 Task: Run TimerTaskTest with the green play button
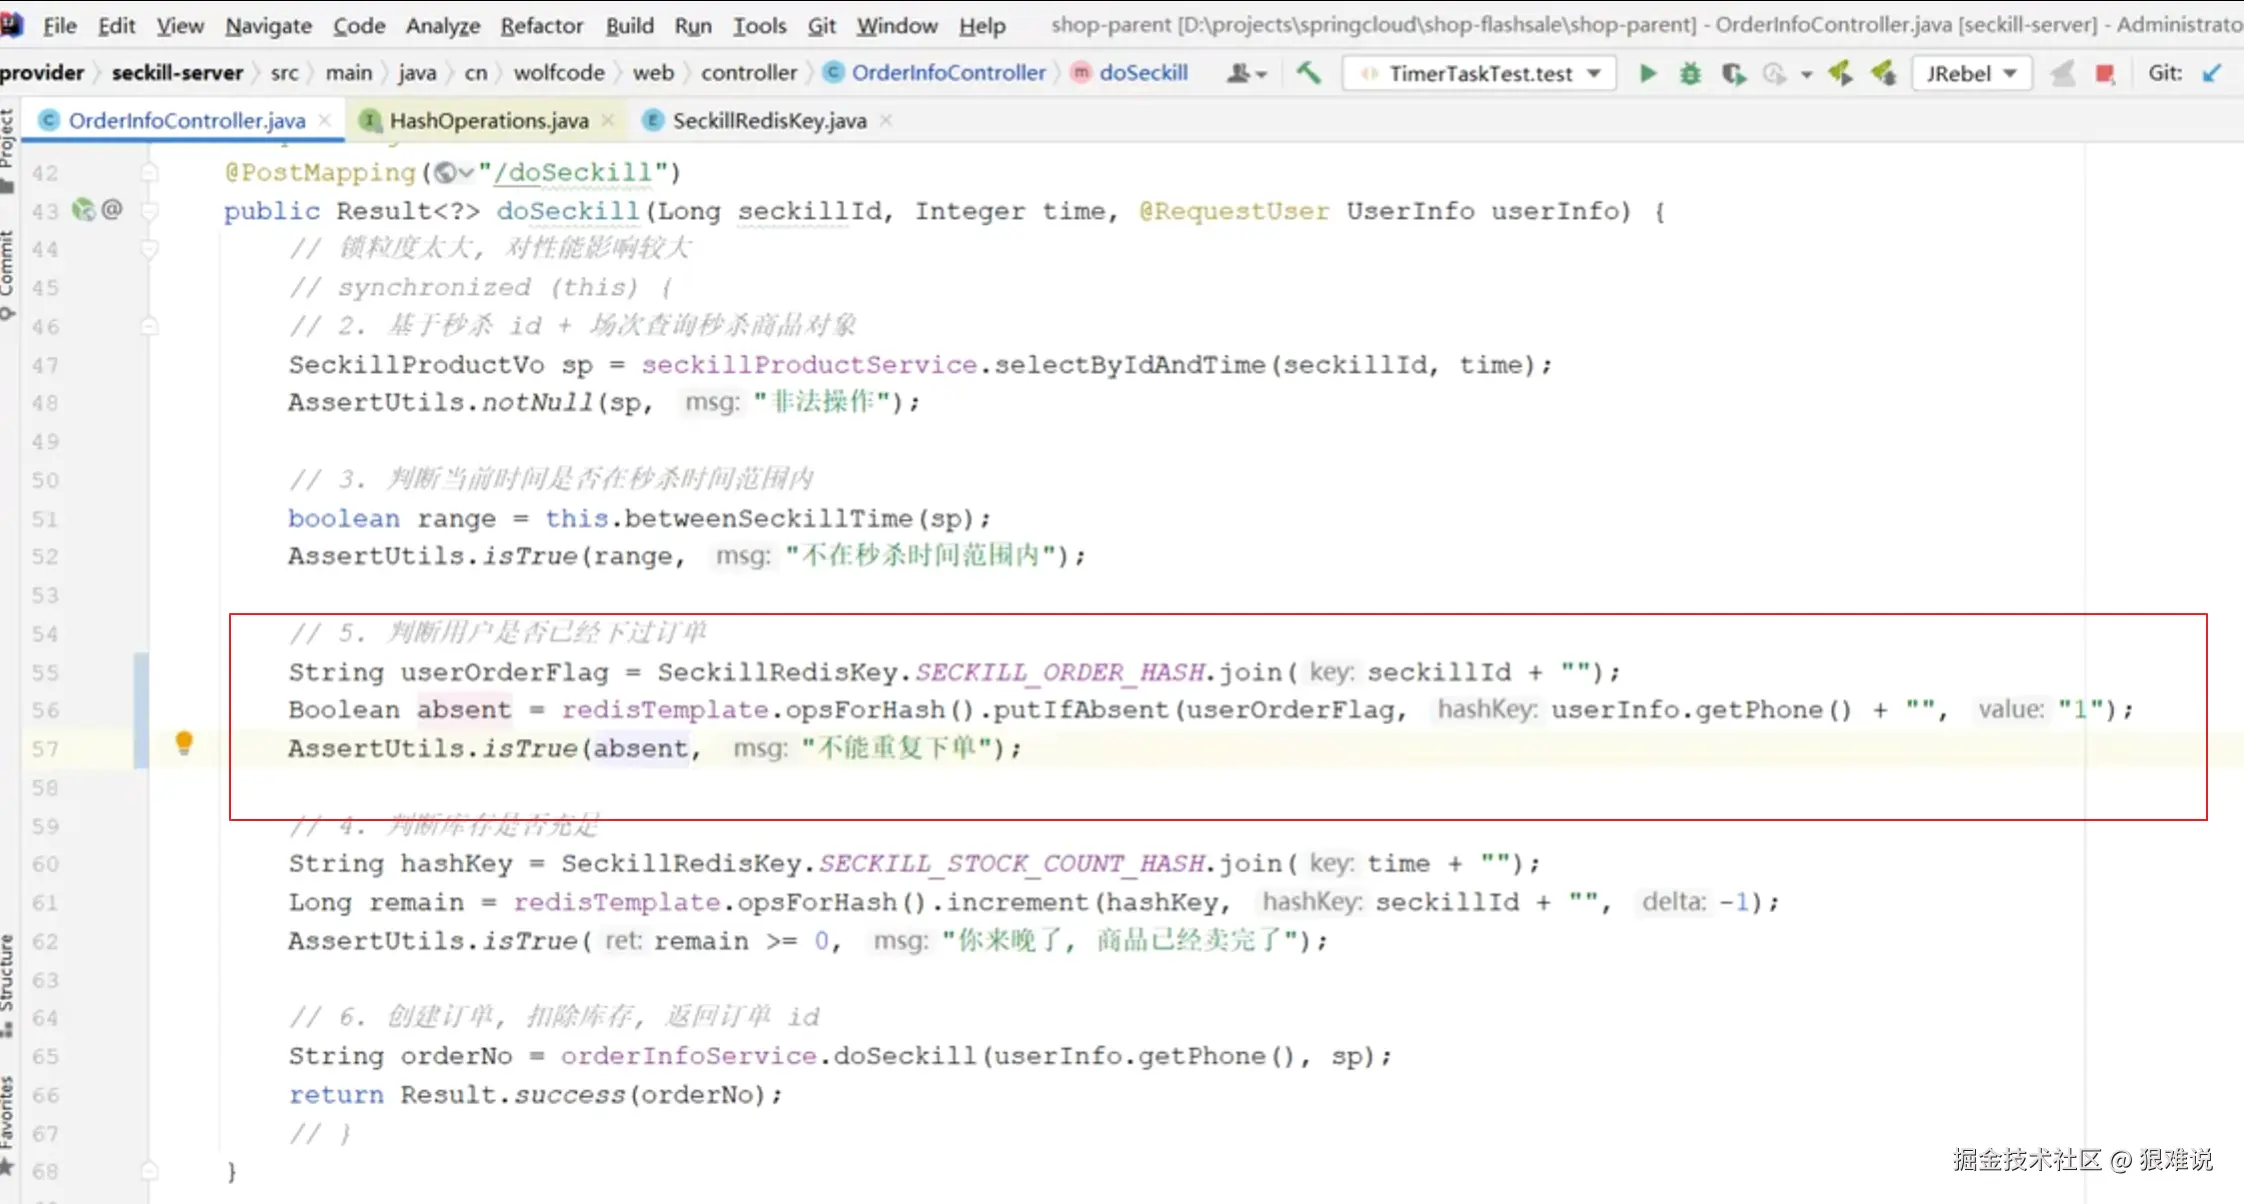coord(1648,73)
